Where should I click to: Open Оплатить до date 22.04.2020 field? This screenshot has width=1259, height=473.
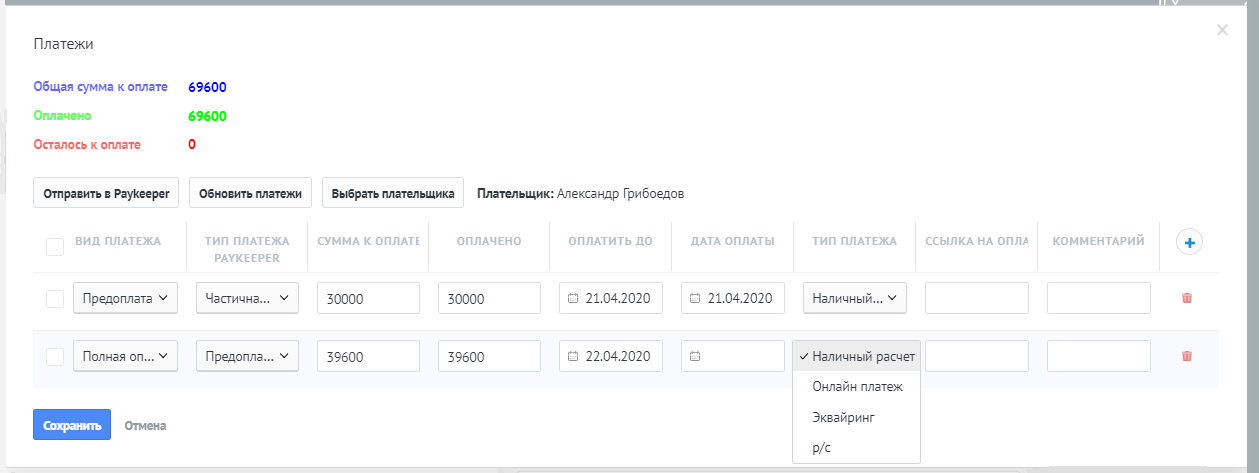[x=611, y=356]
